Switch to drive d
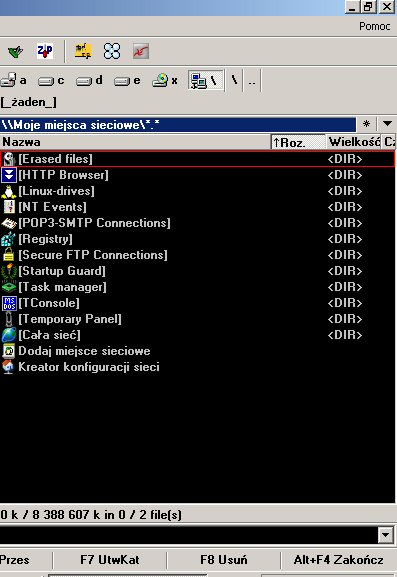This screenshot has width=397, height=577. [x=89, y=81]
